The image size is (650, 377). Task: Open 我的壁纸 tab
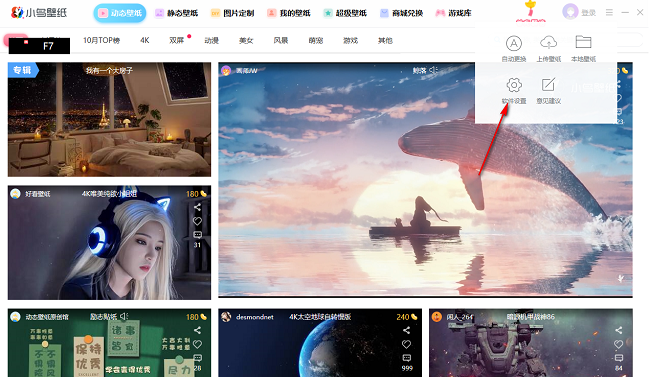click(289, 13)
